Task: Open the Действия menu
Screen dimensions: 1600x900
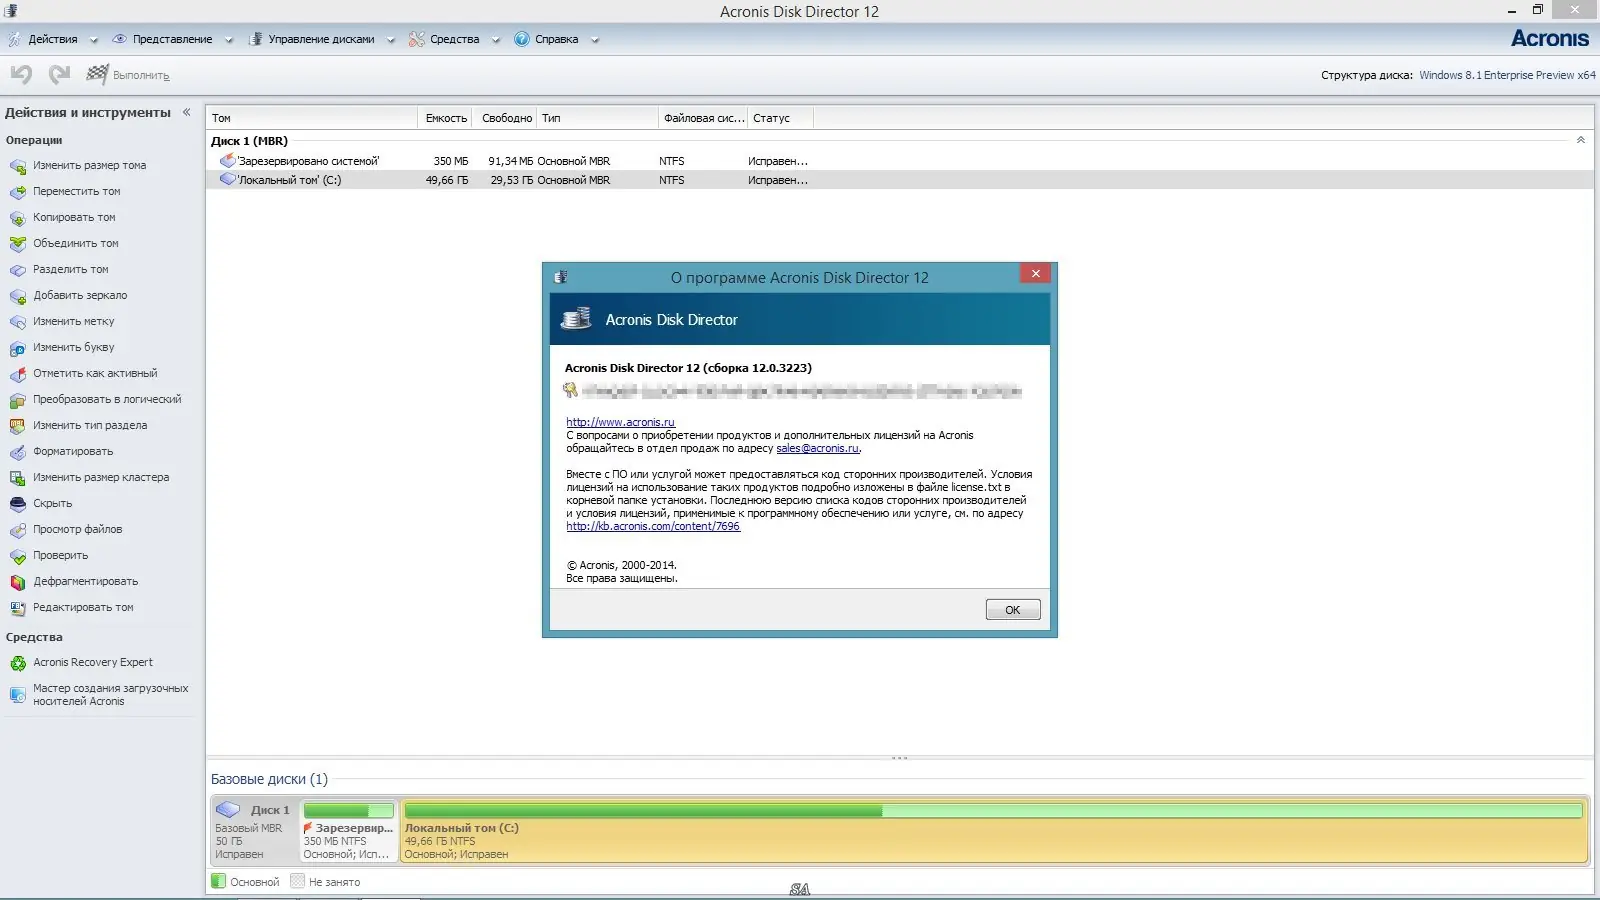Action: point(53,40)
